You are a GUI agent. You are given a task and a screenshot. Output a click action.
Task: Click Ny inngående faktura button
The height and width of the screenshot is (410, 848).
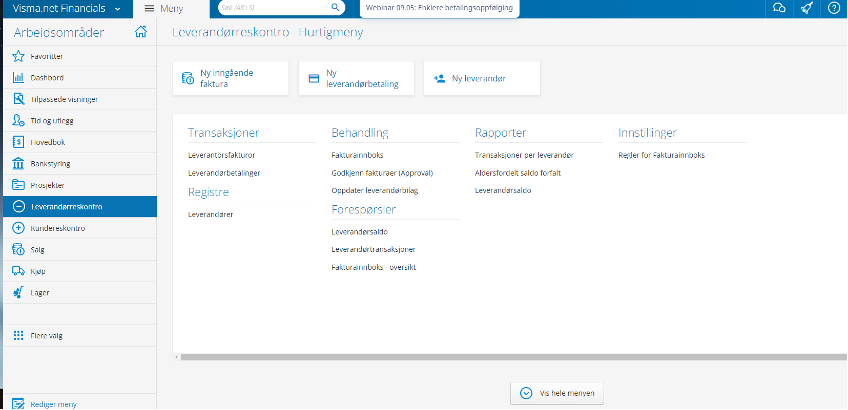tap(230, 79)
